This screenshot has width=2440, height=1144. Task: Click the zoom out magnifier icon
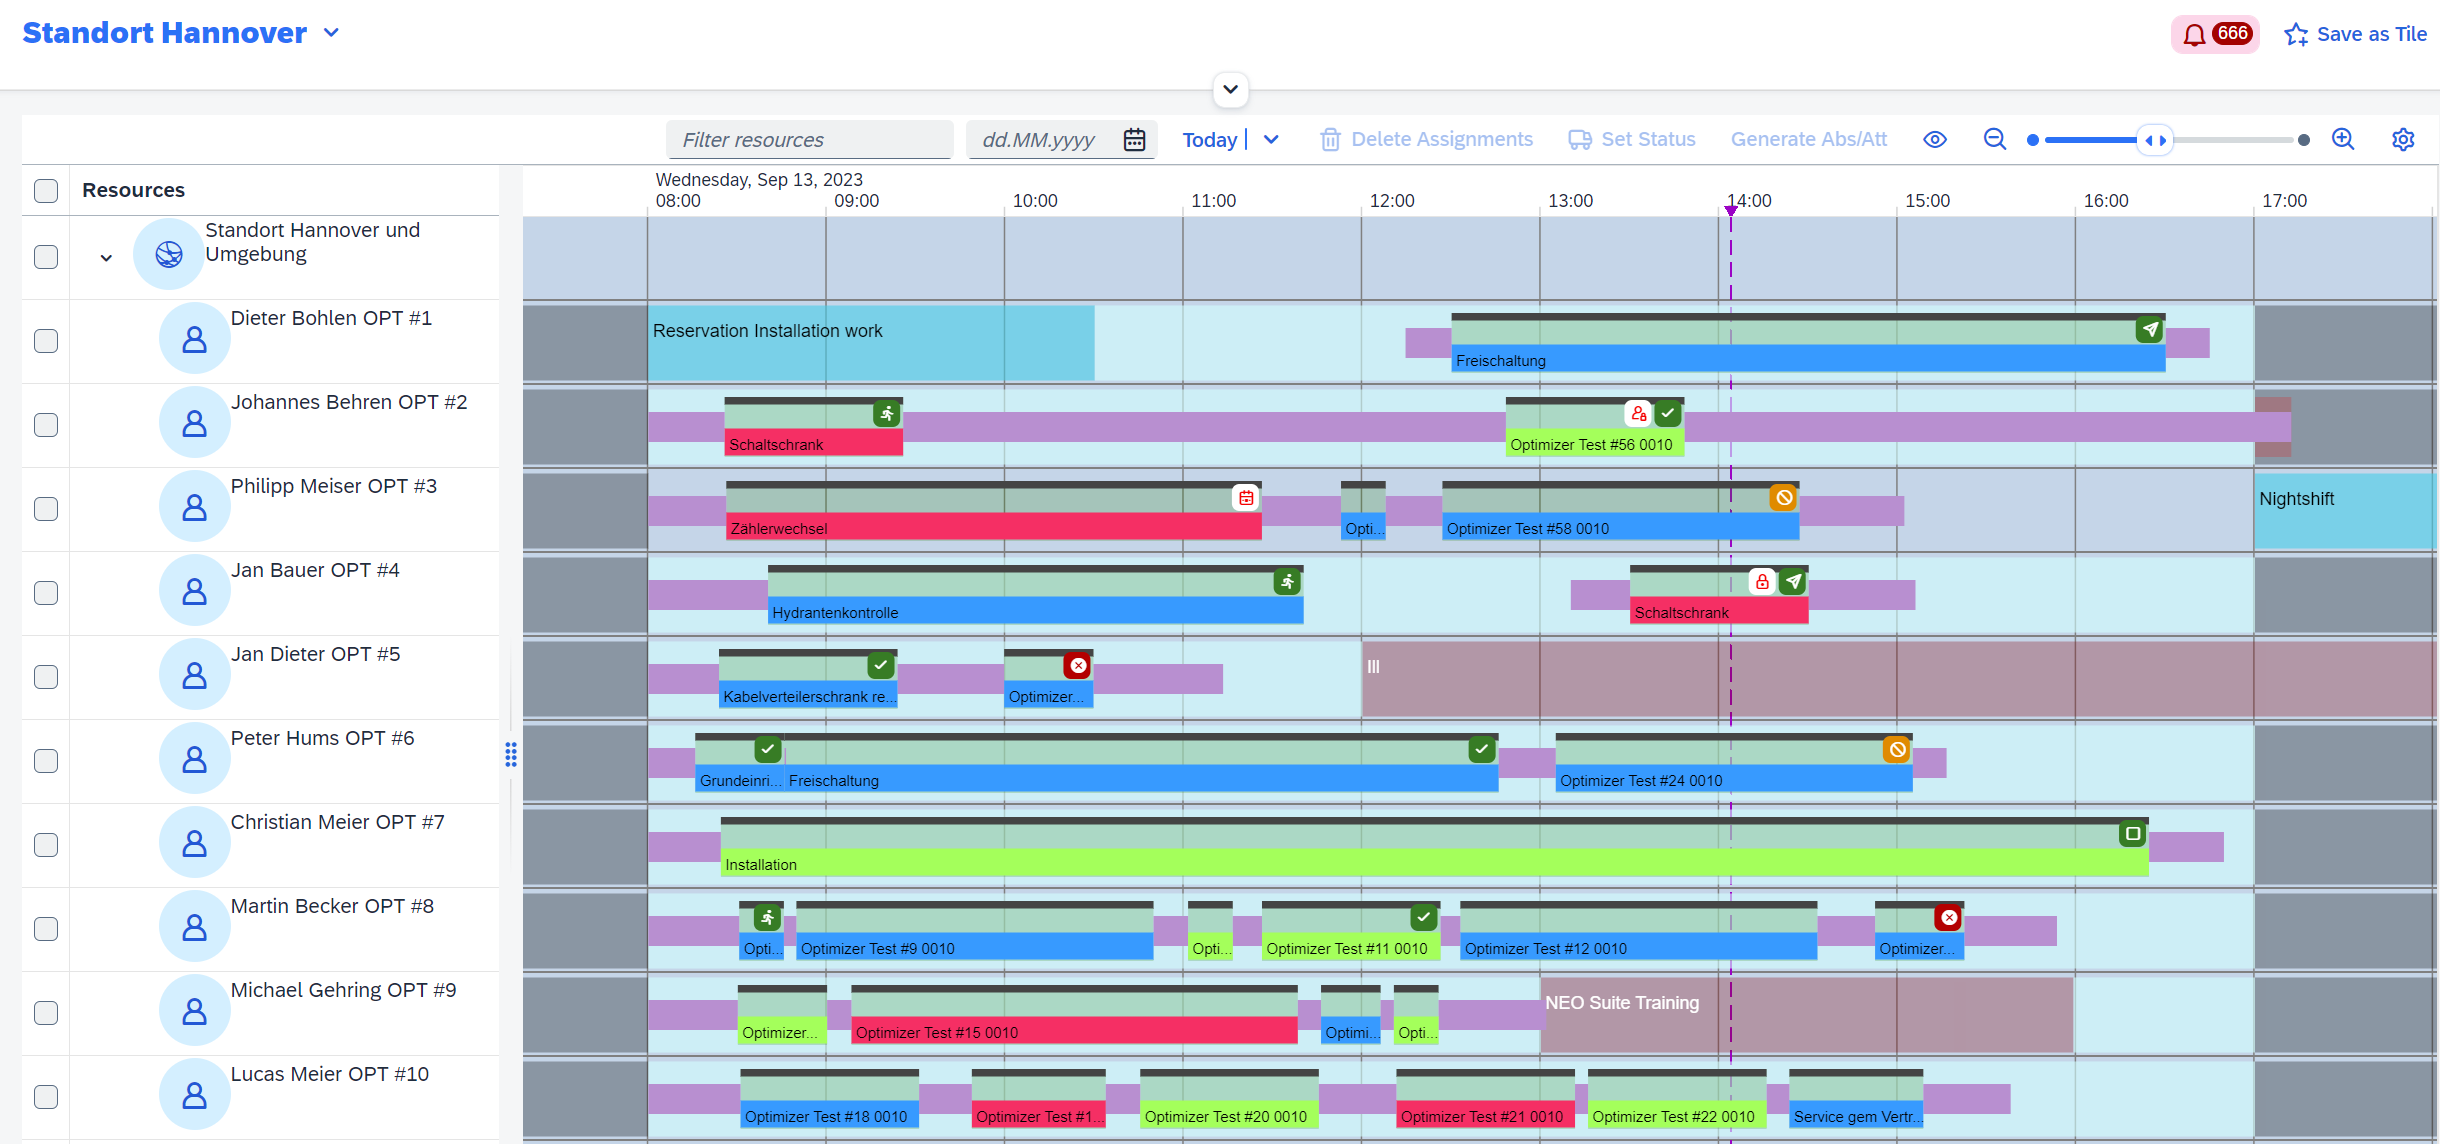[1995, 140]
